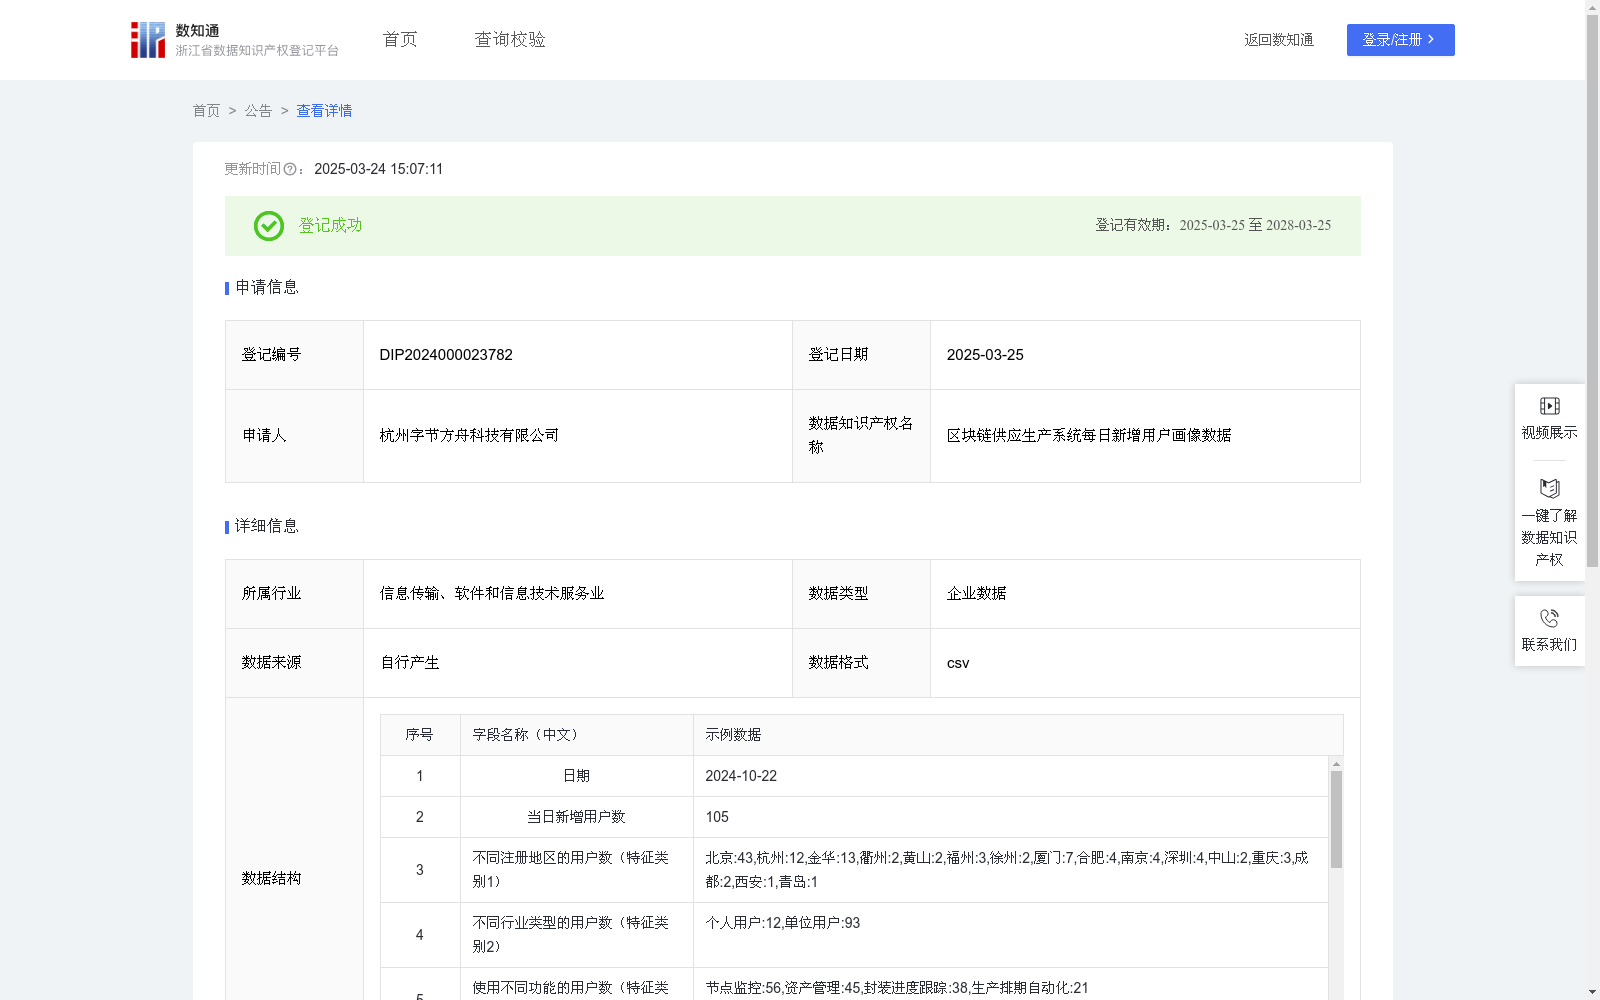This screenshot has width=1600, height=1000.
Task: Click 不同注册地区的用户数 field name
Action: tap(570, 870)
